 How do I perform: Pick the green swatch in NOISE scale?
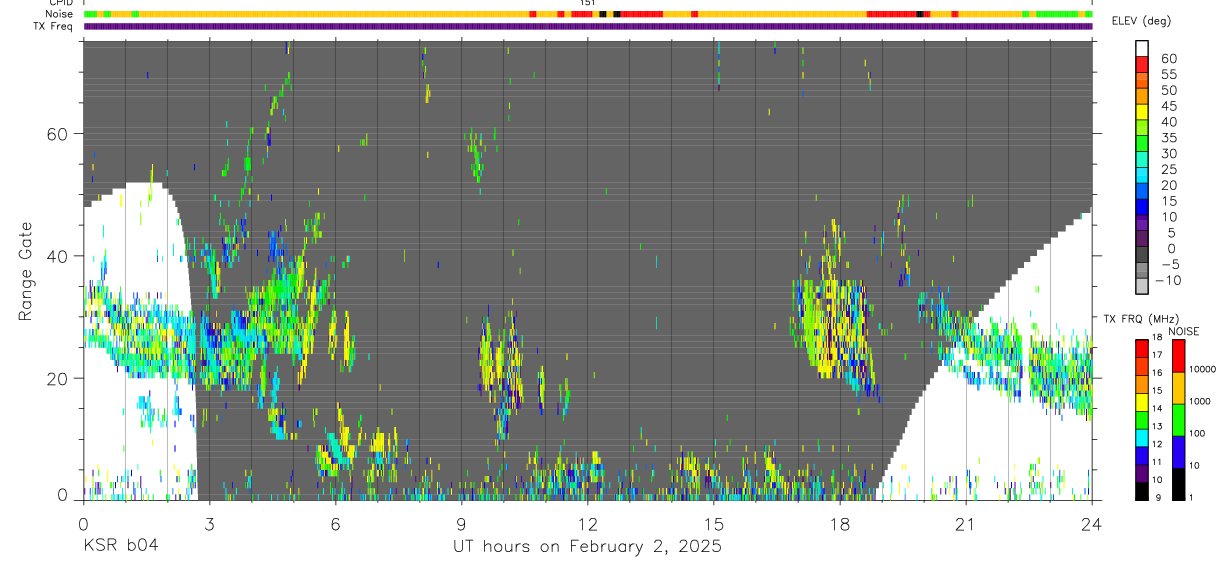click(x=1179, y=420)
